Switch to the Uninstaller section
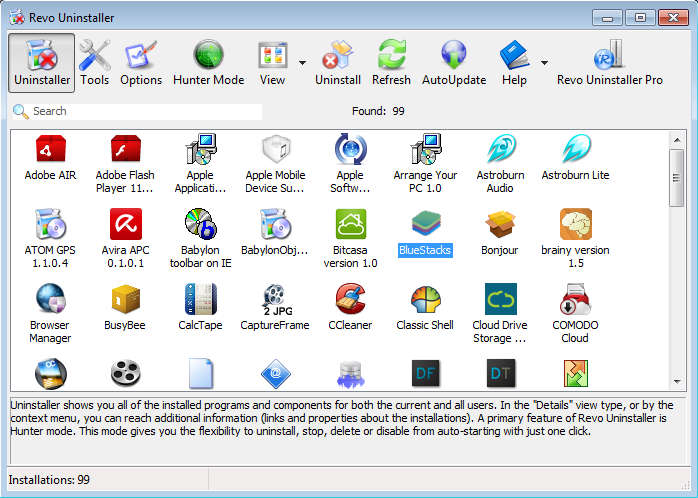Viewport: 698px width, 498px height. tap(41, 62)
